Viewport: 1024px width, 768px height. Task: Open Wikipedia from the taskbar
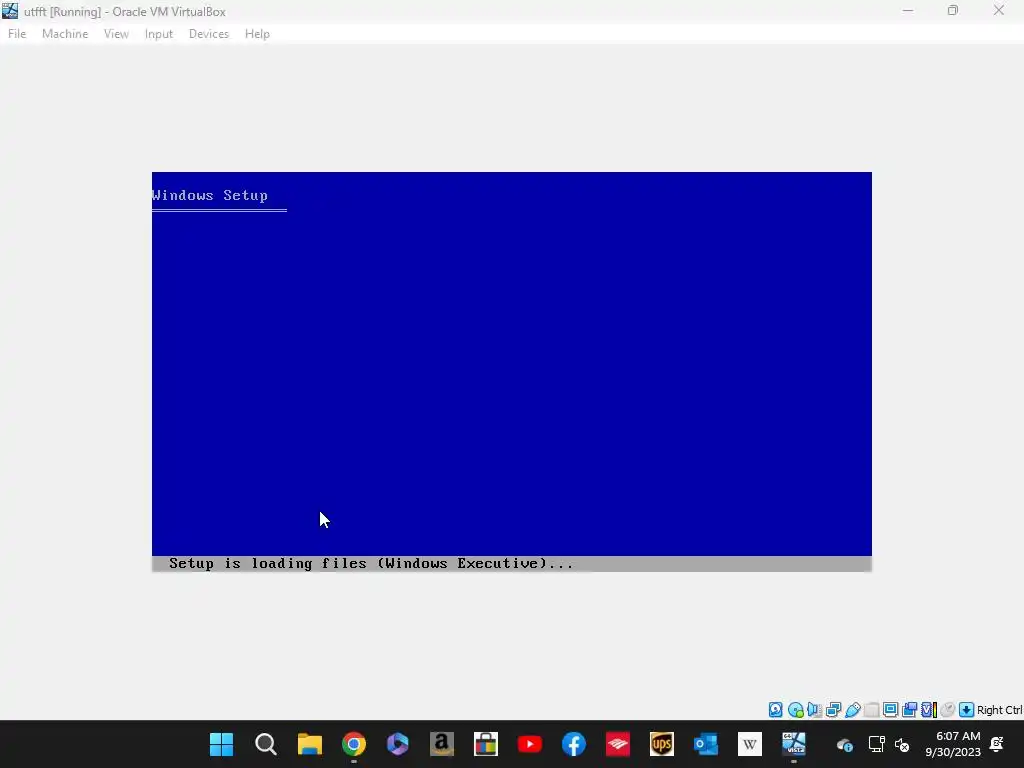[750, 744]
